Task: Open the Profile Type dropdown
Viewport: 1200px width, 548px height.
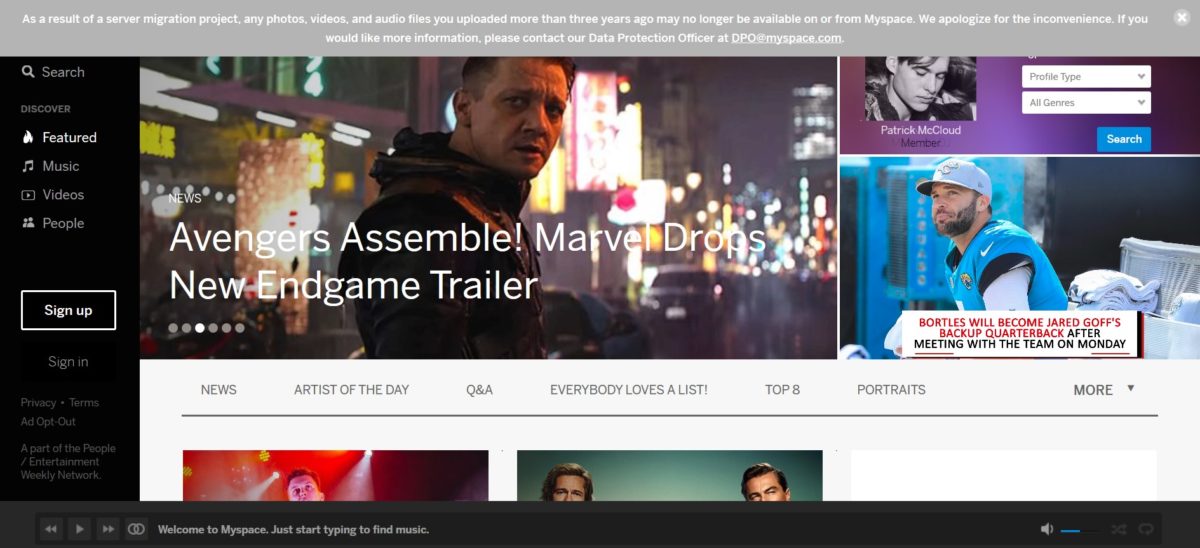Action: coord(1086,77)
